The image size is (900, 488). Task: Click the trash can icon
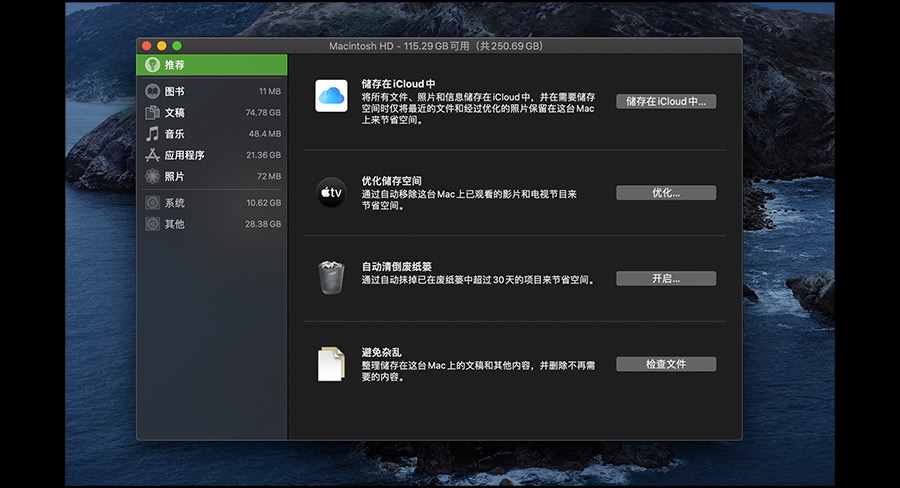pyautogui.click(x=331, y=278)
